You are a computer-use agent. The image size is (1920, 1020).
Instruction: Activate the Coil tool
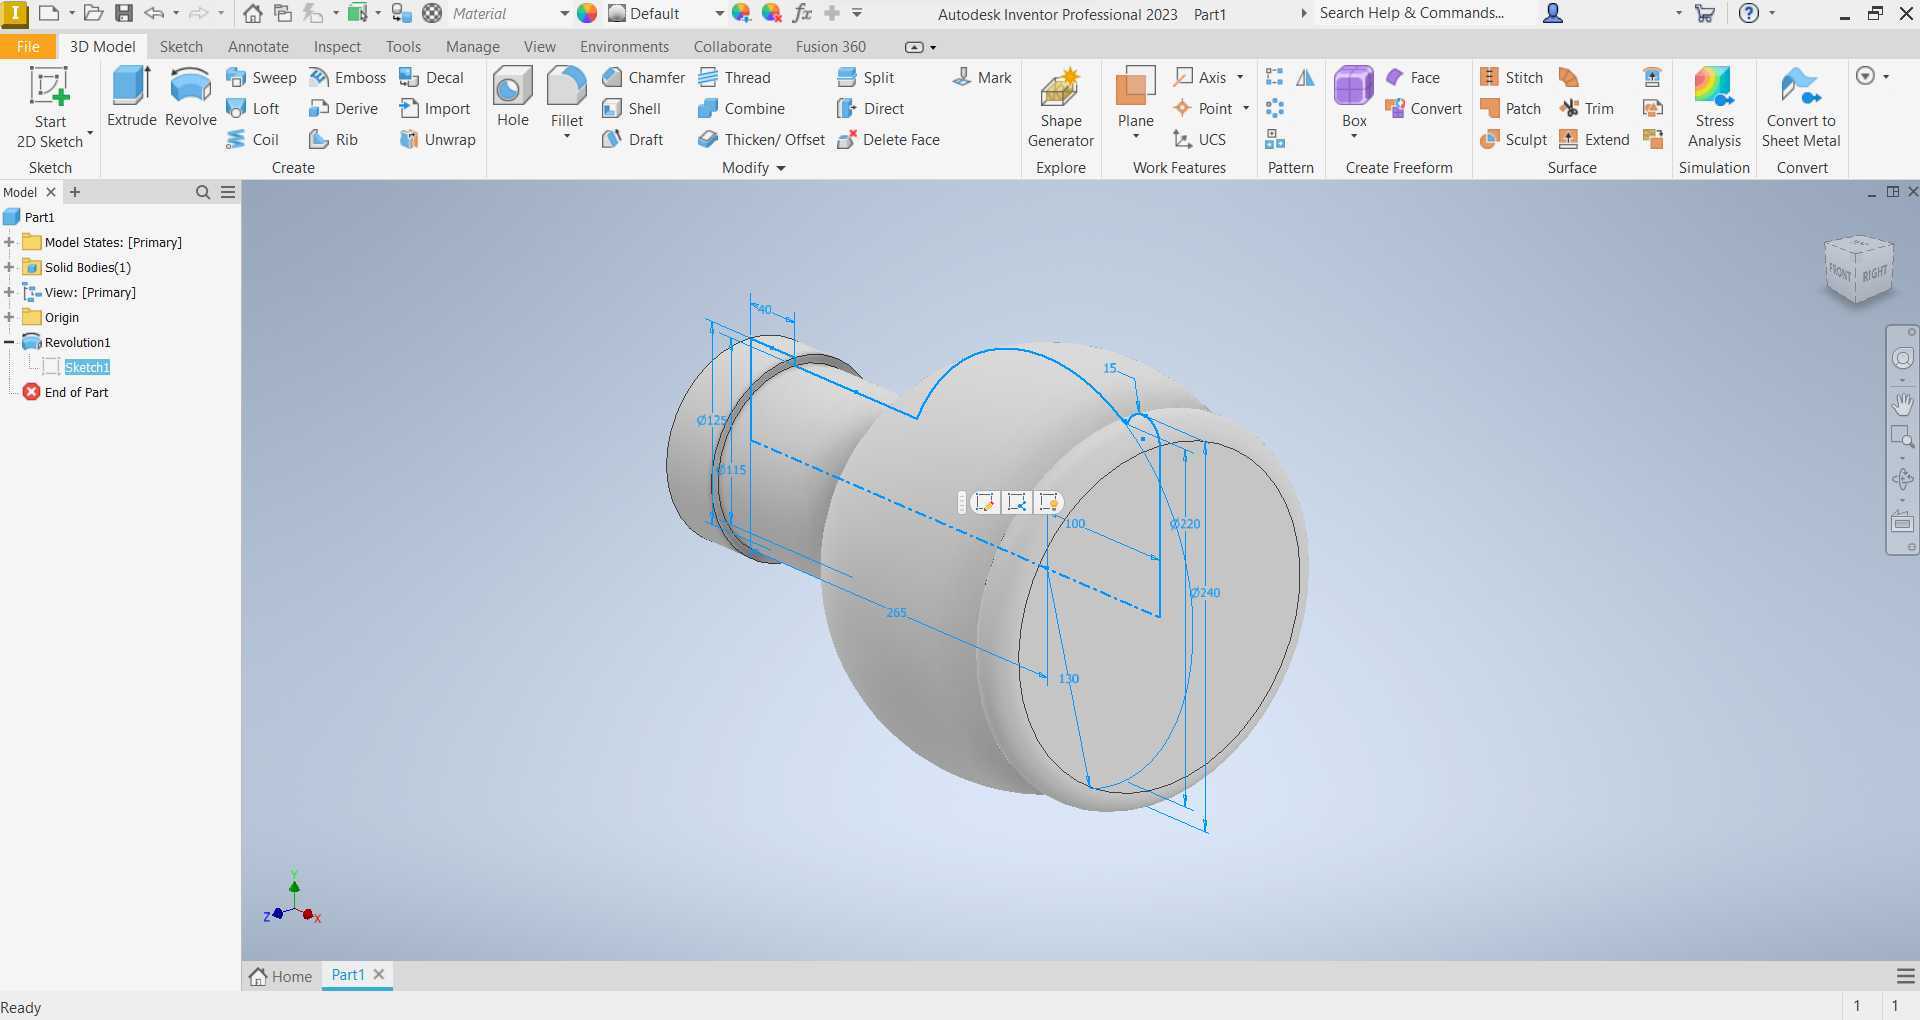coord(252,139)
